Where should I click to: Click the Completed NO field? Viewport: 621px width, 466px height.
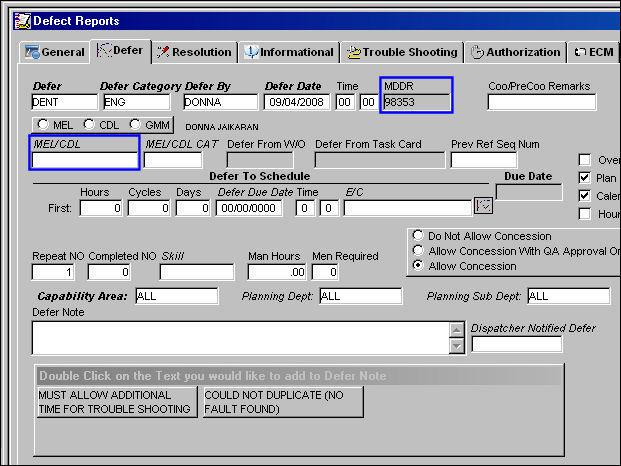pos(109,272)
